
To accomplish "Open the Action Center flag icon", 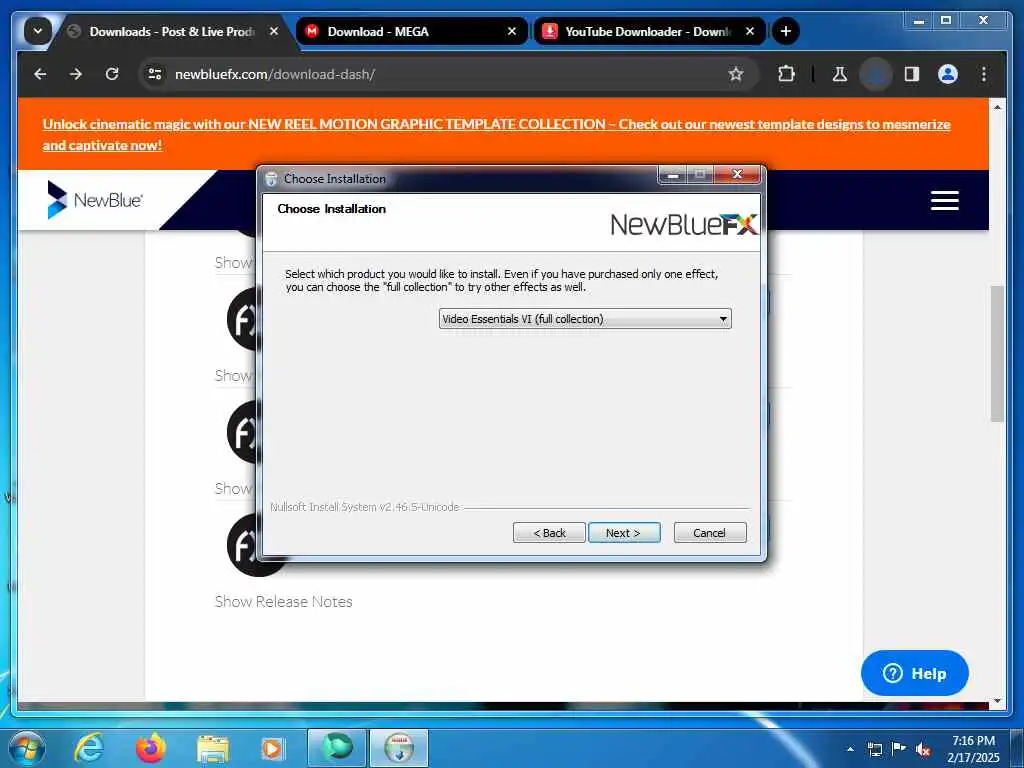I will (x=899, y=748).
